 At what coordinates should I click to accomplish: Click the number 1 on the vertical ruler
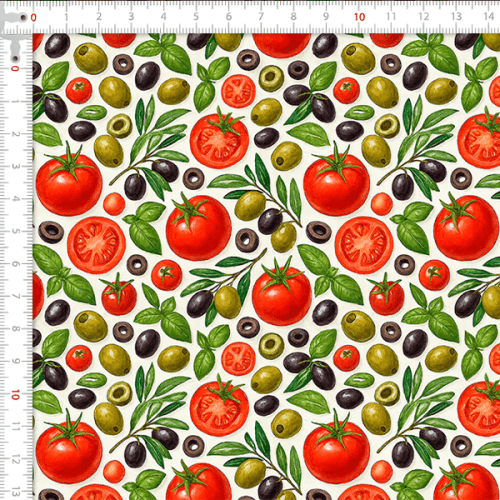(15, 101)
